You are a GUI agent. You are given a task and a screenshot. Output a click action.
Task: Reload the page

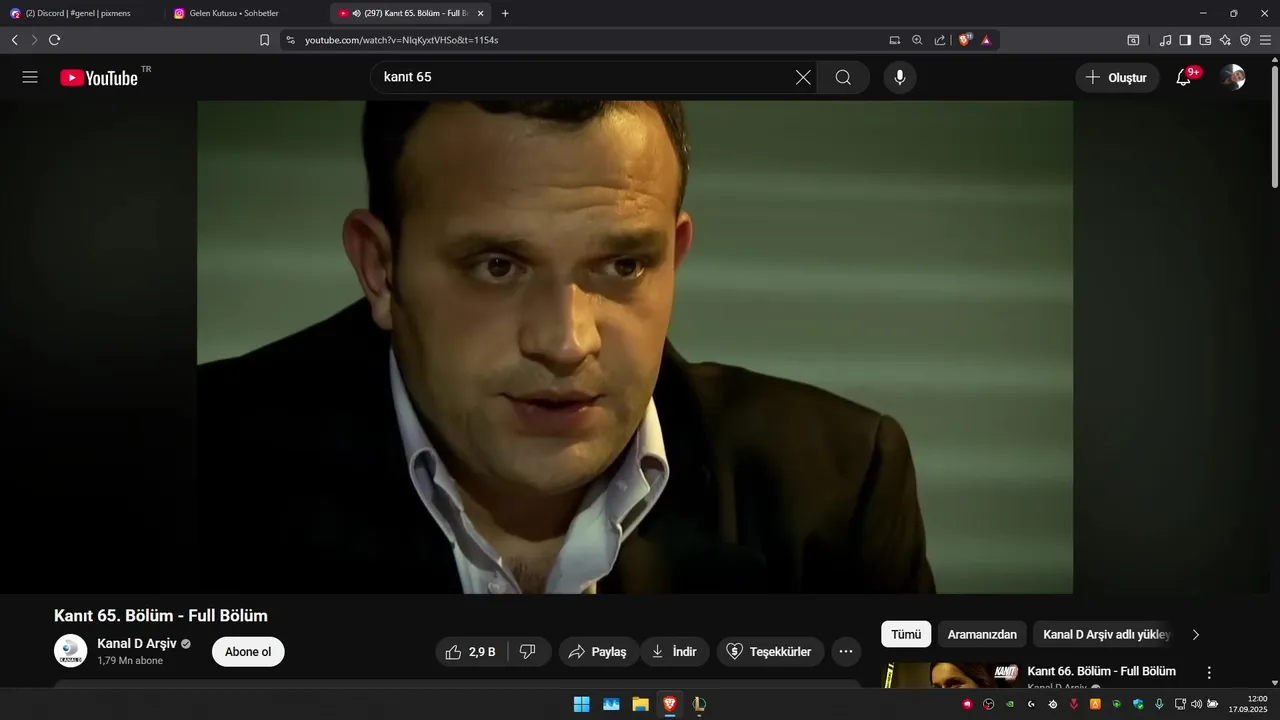54,40
